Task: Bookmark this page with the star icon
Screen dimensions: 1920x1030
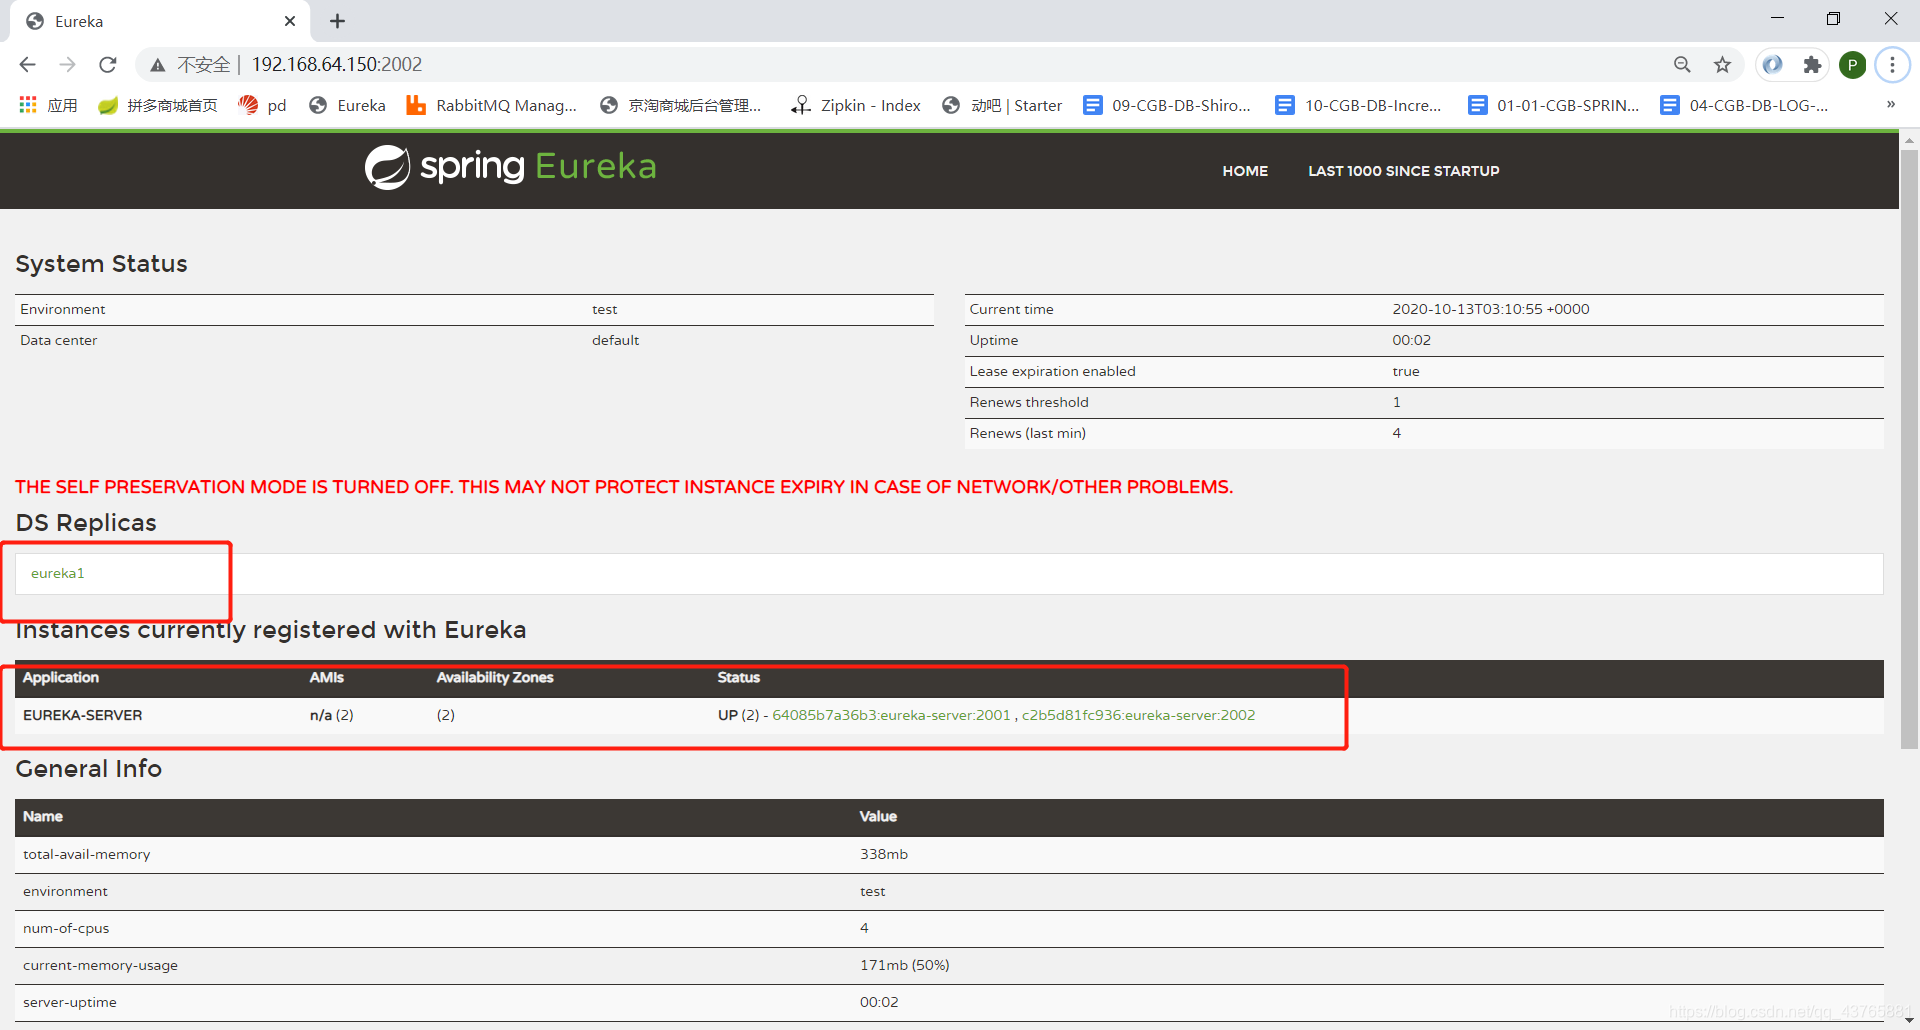Action: [x=1722, y=65]
